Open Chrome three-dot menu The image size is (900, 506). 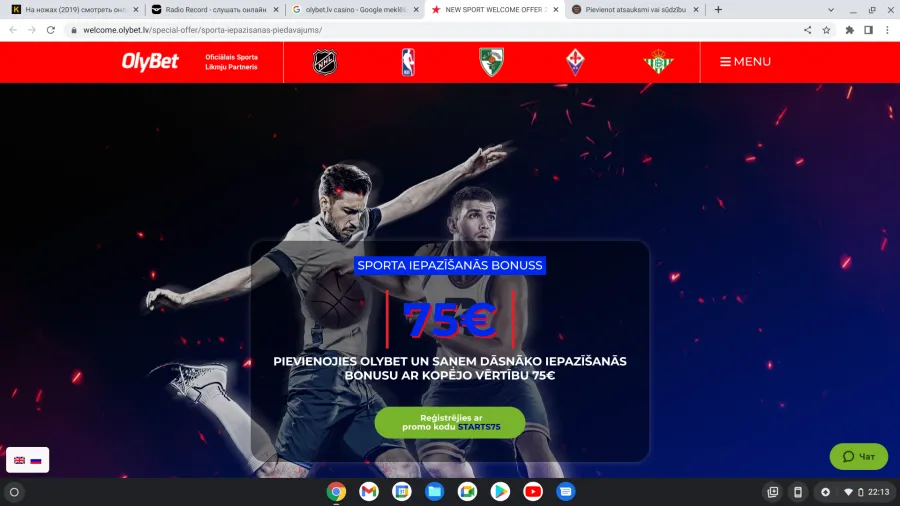[x=887, y=30]
